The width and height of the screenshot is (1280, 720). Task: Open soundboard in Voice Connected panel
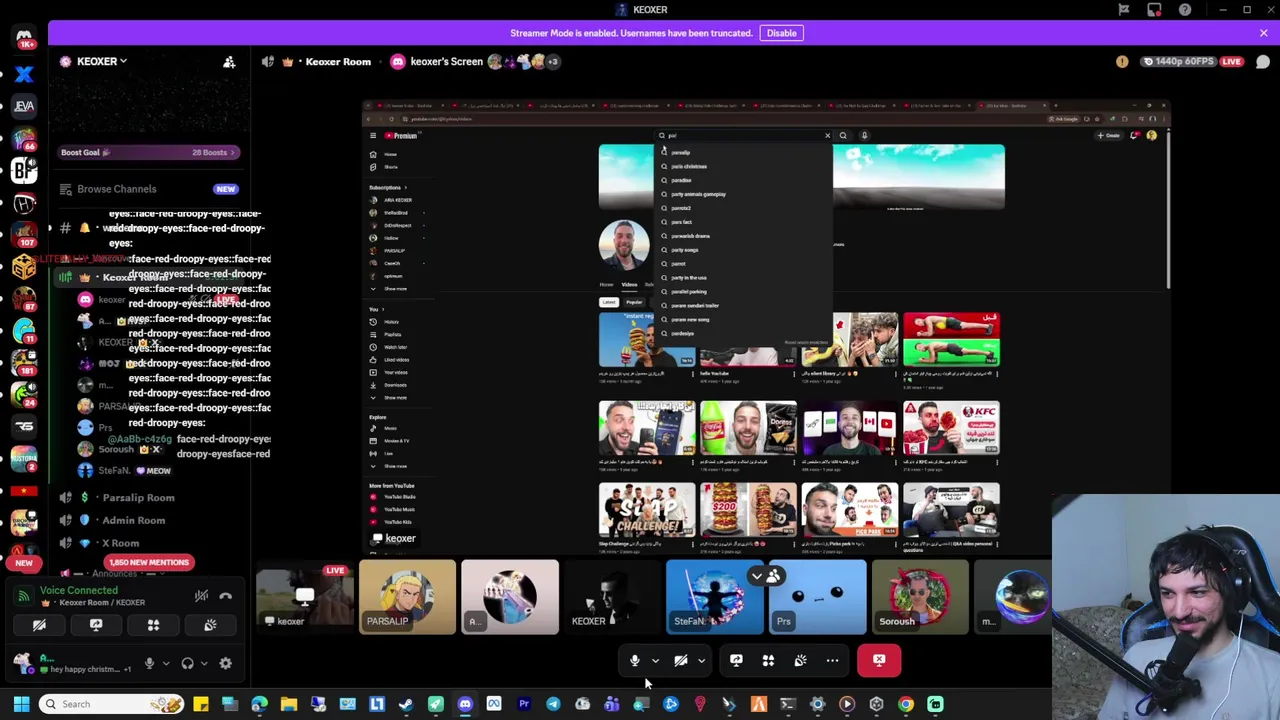[210, 625]
